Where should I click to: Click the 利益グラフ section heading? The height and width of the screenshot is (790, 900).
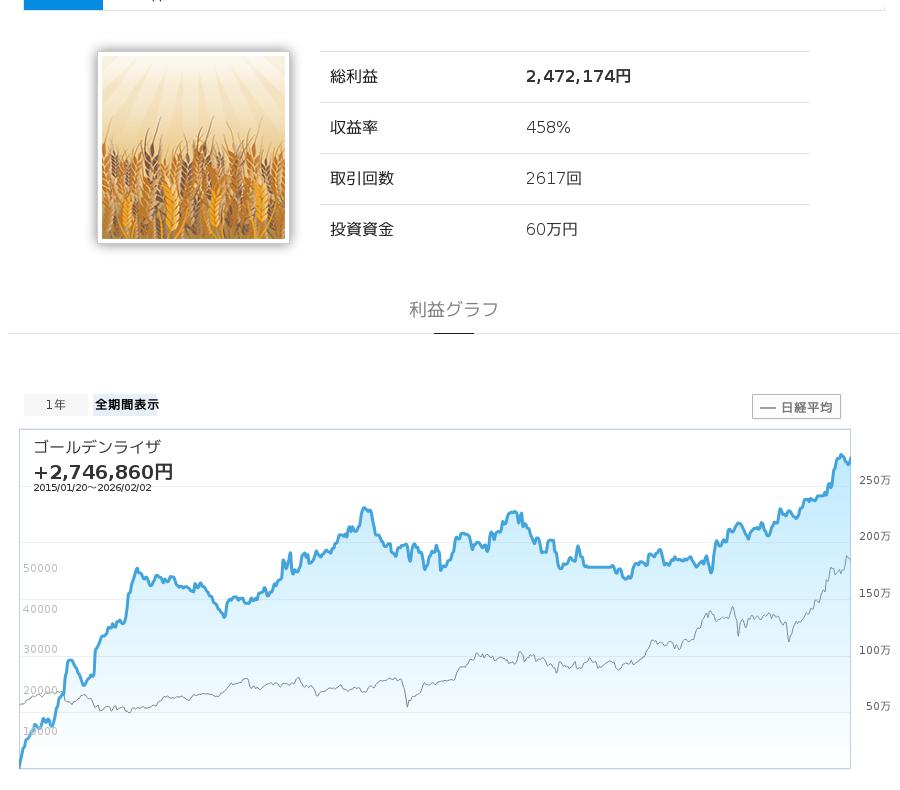453,310
